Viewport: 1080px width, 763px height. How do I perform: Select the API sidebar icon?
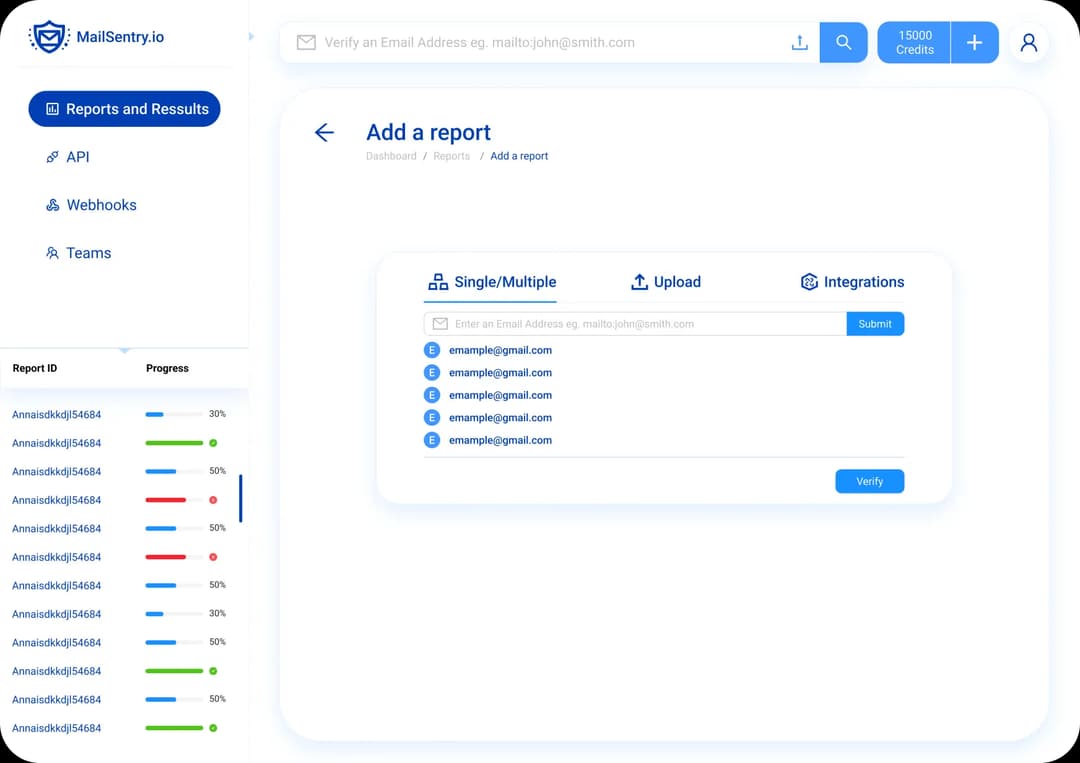tap(52, 157)
